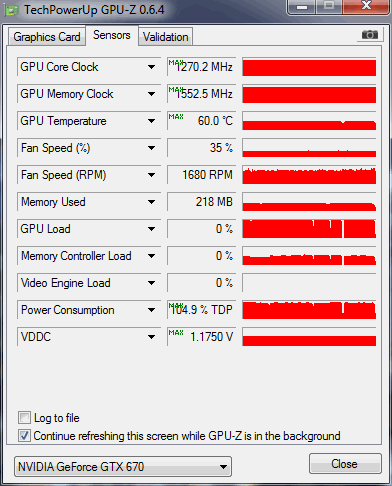Open the GPU Core Clock sensor dropdown
The image size is (392, 486).
(152, 67)
